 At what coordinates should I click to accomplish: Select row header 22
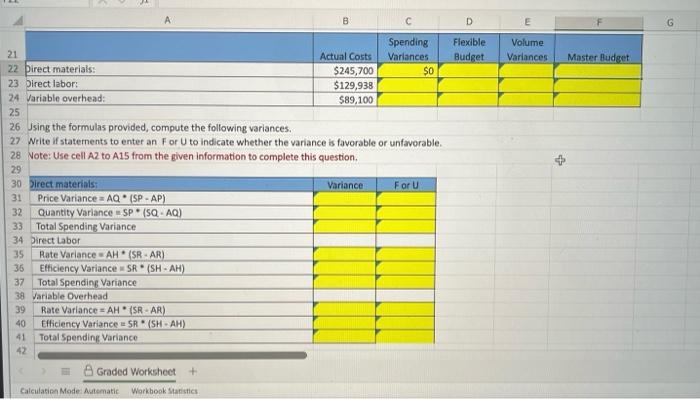click(x=13, y=69)
